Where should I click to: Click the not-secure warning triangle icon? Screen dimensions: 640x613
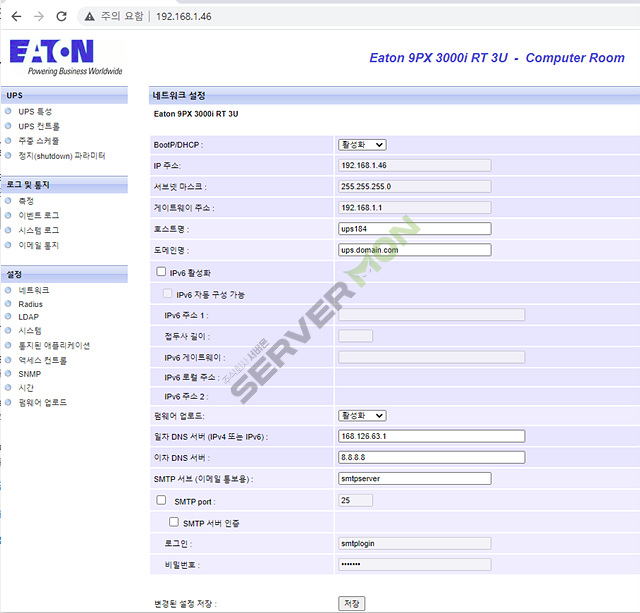[x=89, y=16]
